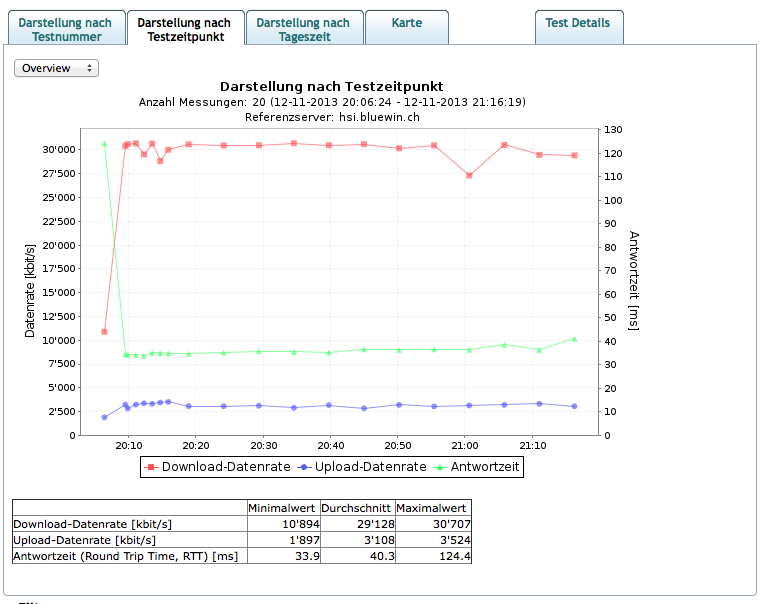The height and width of the screenshot is (604, 770).
Task: Open the Darstellung nach Tageszeit tab
Action: tap(303, 29)
